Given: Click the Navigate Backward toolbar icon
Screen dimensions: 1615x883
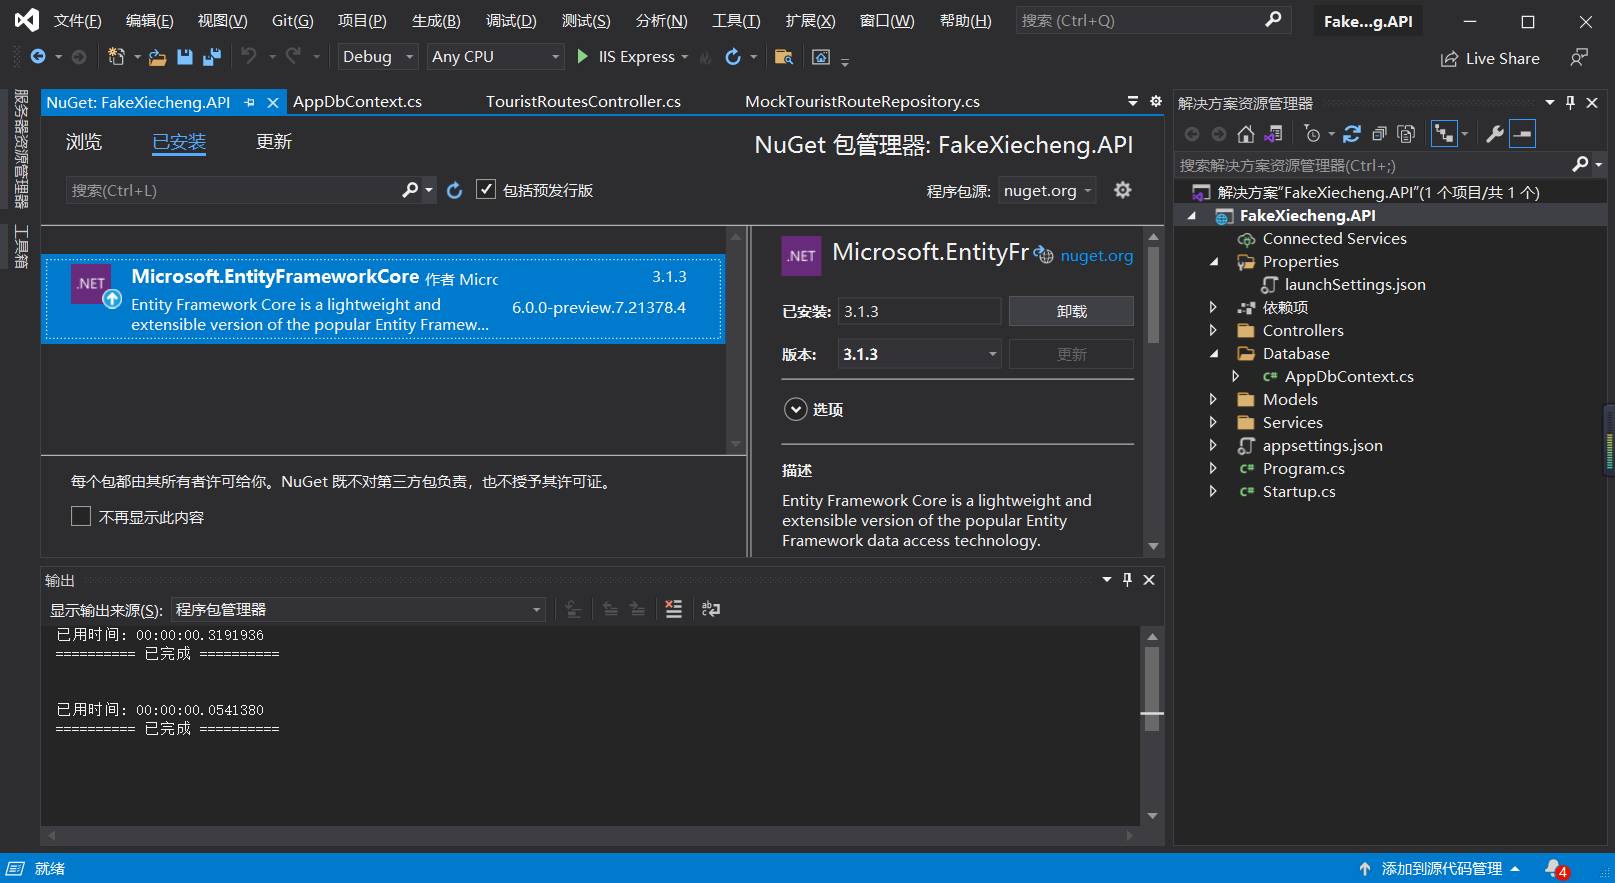Looking at the screenshot, I should coord(38,57).
